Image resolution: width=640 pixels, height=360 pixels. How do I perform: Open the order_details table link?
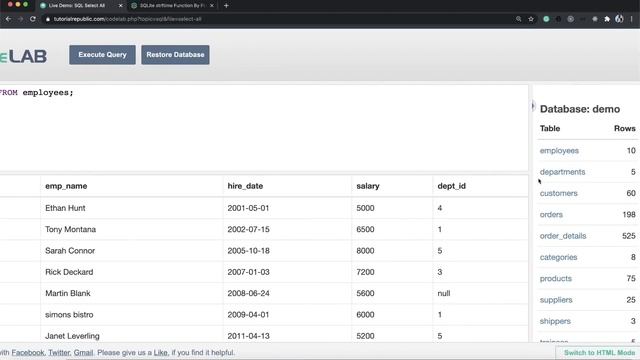[563, 236]
